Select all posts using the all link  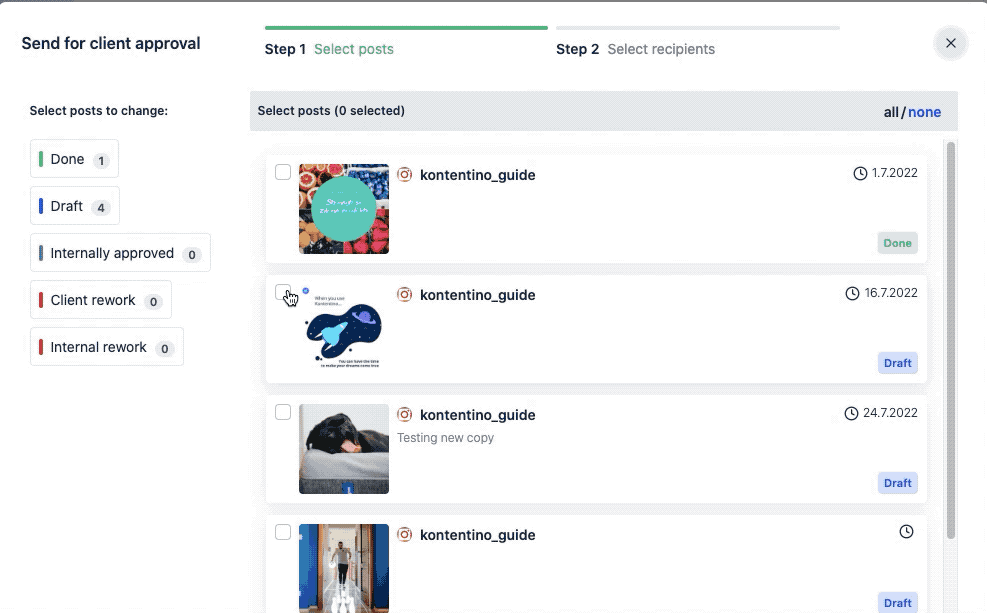coord(890,112)
